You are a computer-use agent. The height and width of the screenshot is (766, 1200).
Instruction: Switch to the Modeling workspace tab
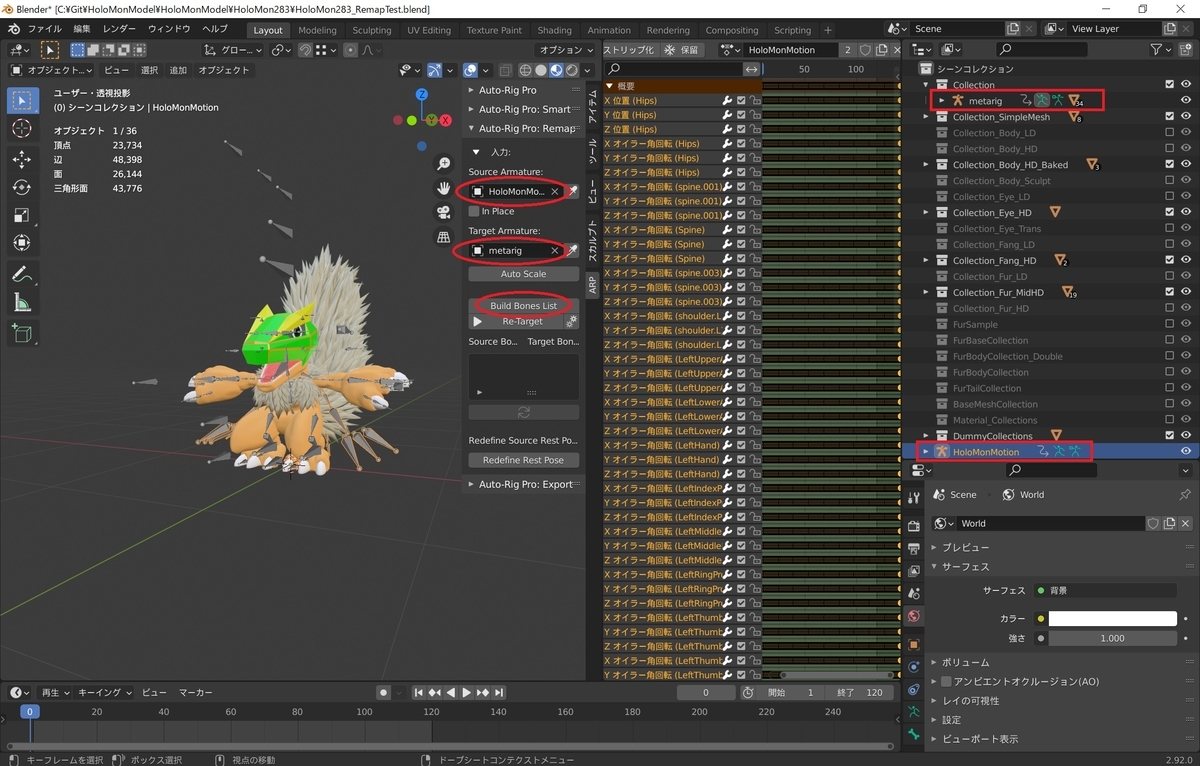point(317,30)
